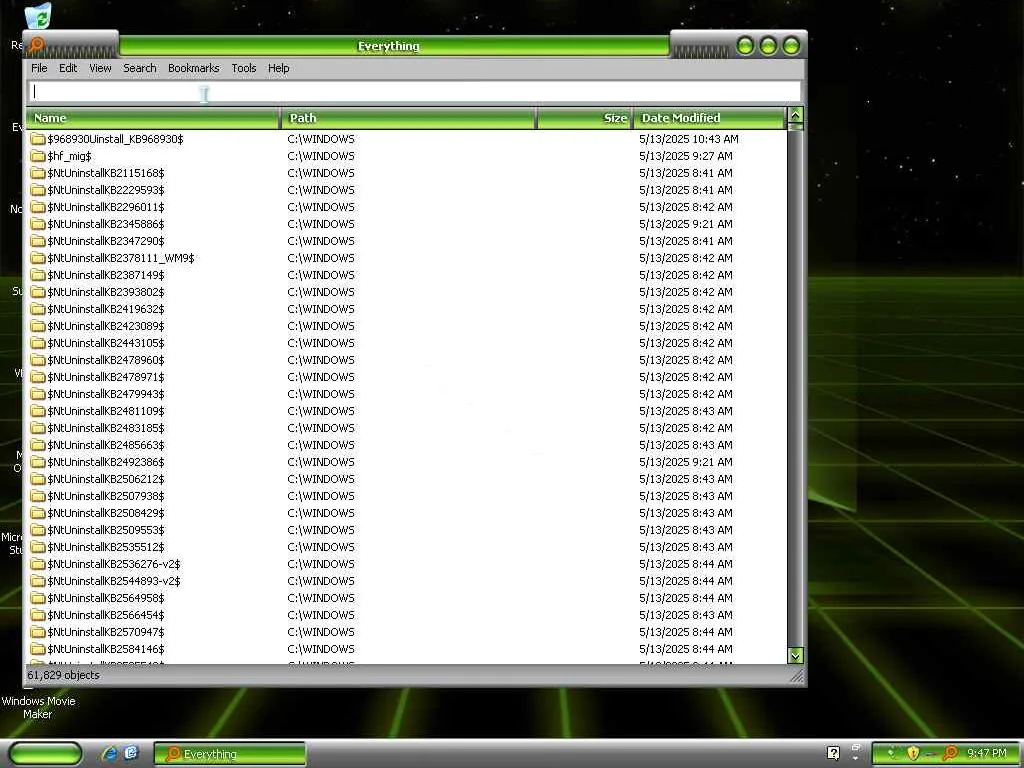The width and height of the screenshot is (1024, 768).
Task: Sort results by Path column header
Action: 408,118
